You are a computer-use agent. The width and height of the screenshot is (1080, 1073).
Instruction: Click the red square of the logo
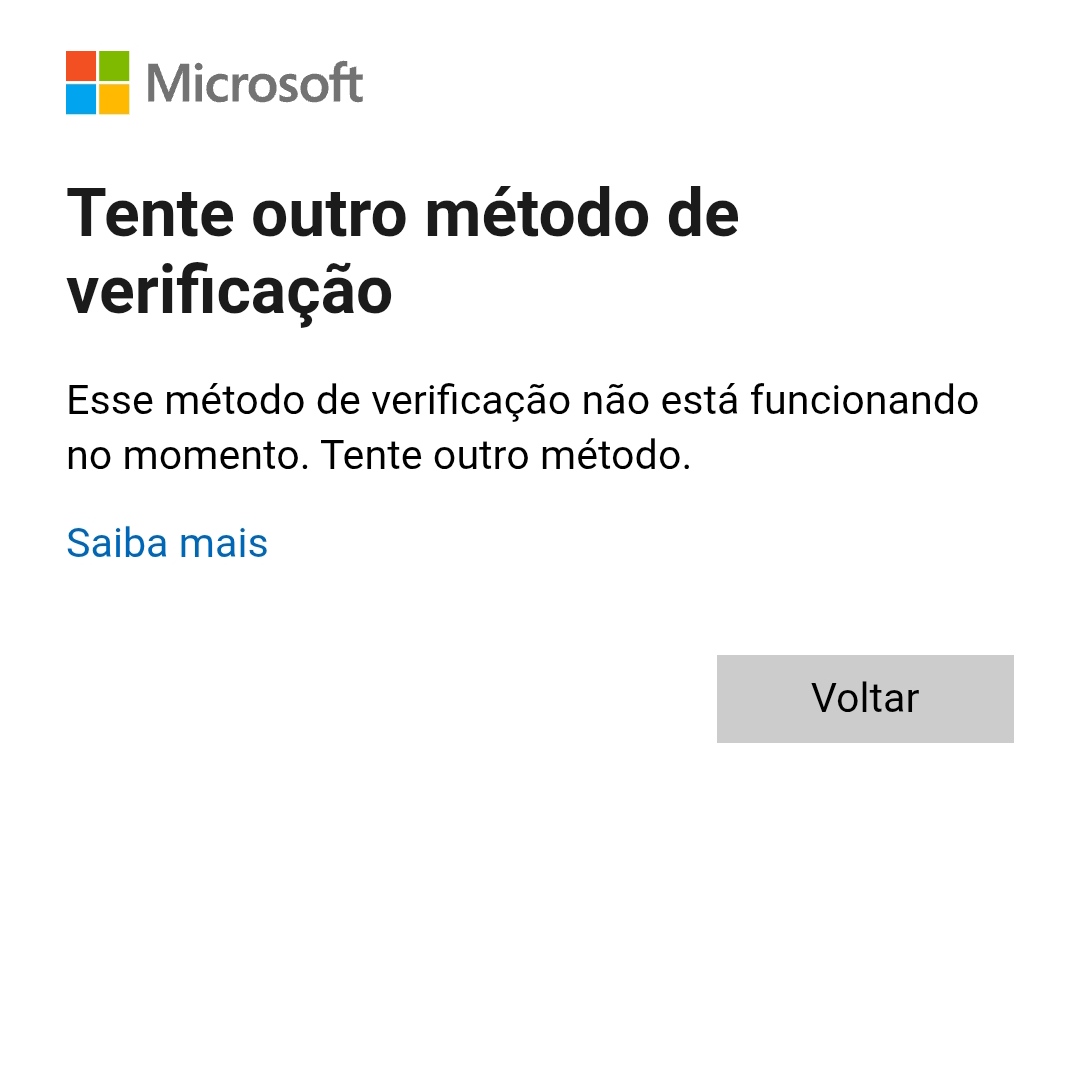[81, 66]
